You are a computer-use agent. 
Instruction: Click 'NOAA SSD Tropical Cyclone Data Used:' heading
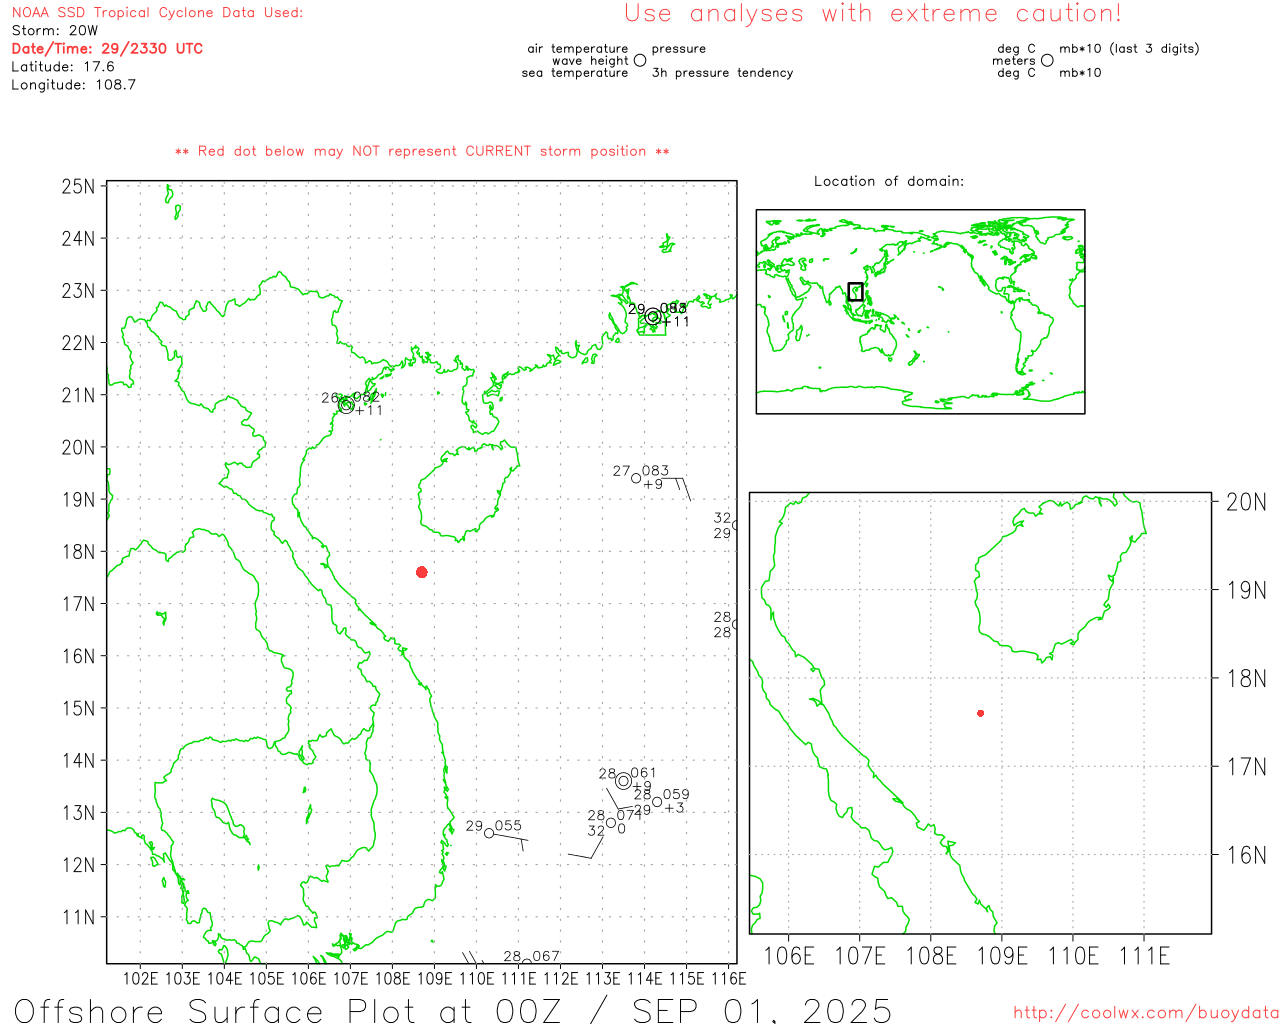(x=157, y=13)
